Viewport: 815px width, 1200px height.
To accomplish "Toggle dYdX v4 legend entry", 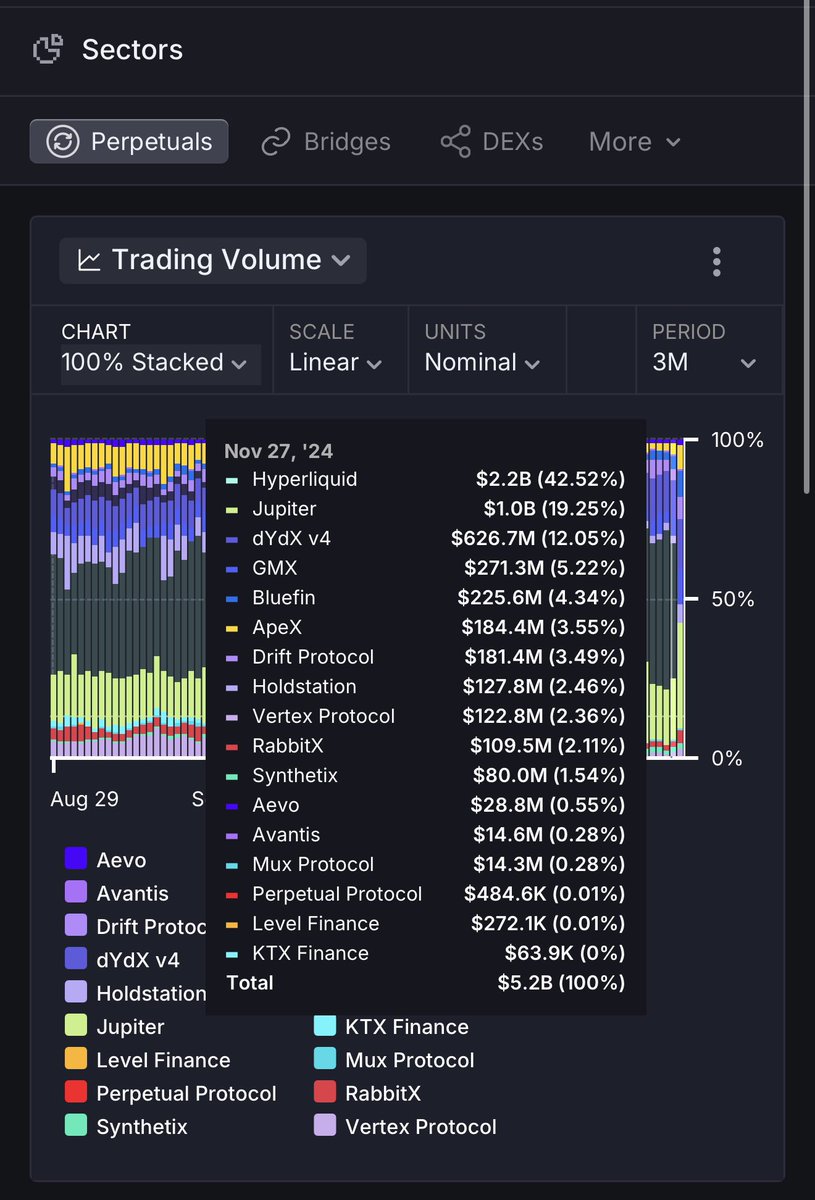I will click(122, 959).
